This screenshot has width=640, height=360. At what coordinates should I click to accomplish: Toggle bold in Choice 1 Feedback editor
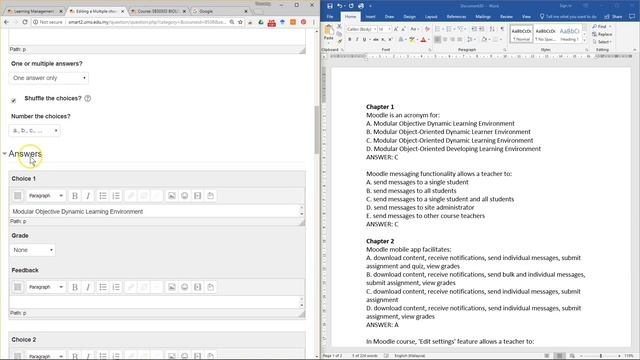(75, 287)
